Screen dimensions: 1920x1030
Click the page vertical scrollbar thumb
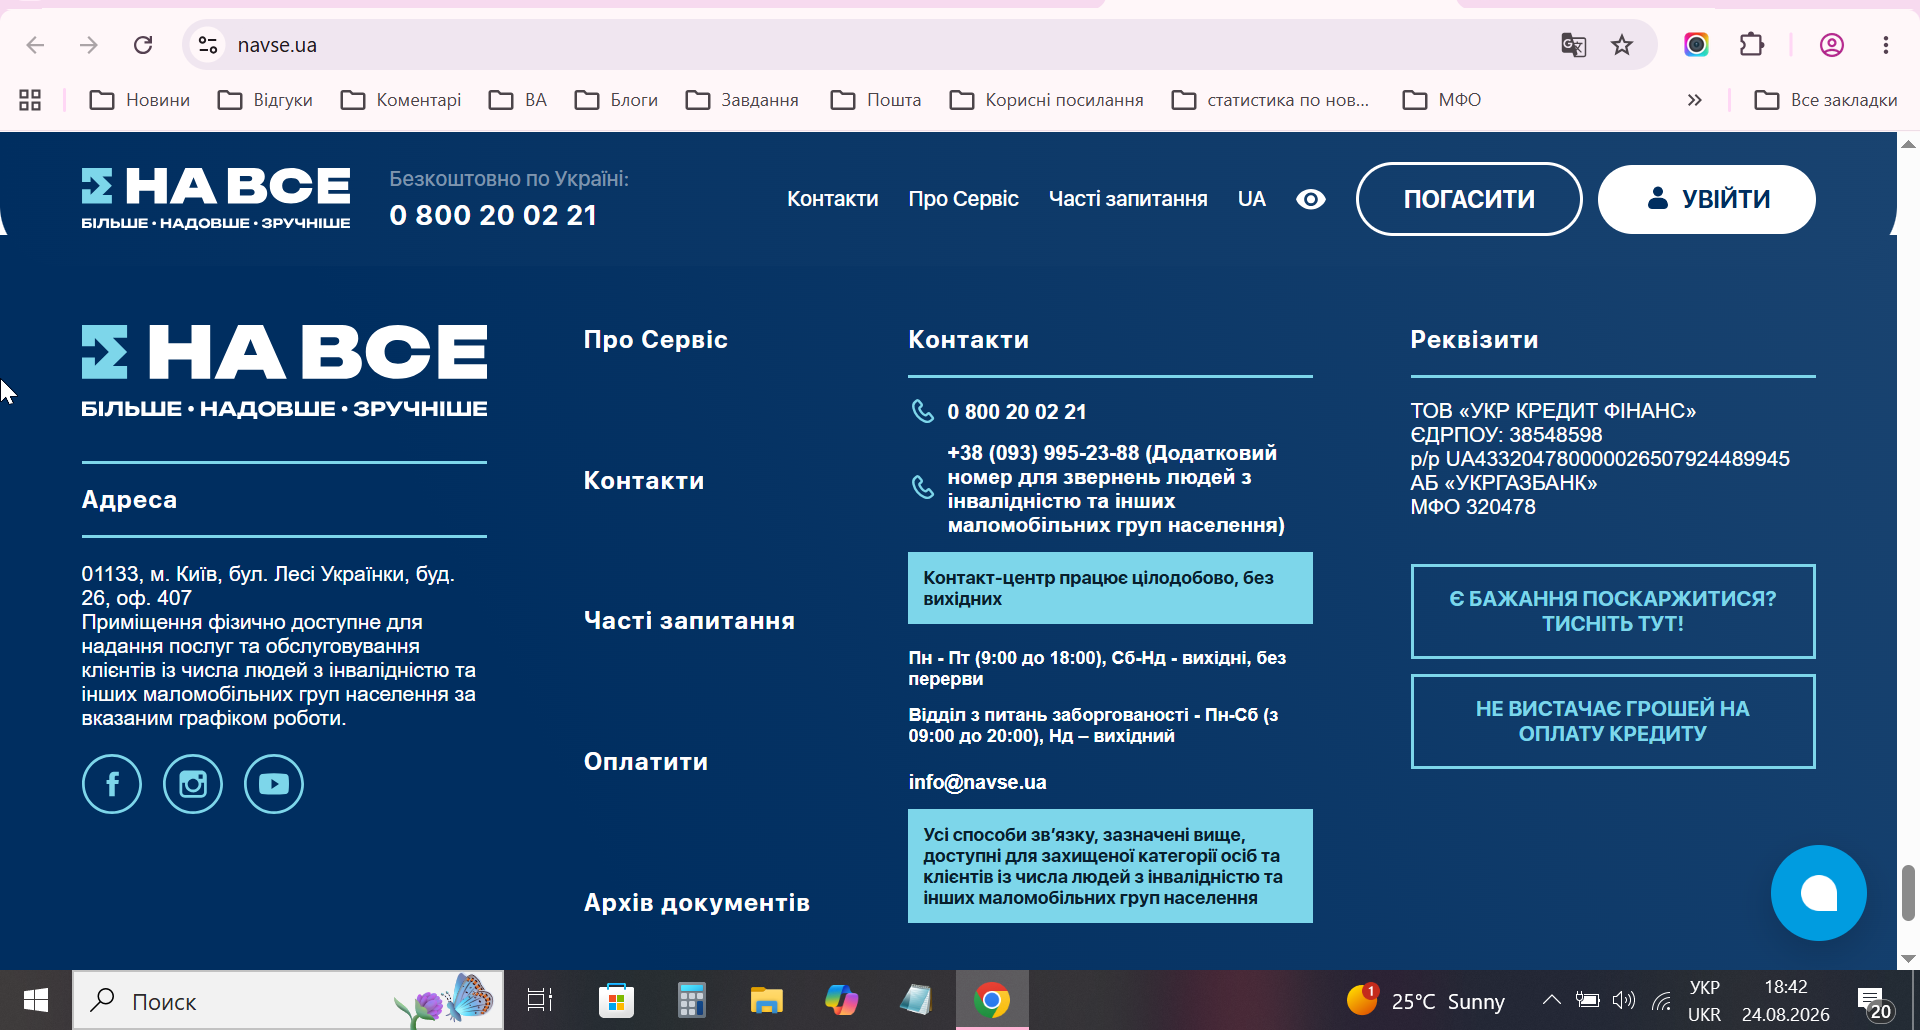1908,893
